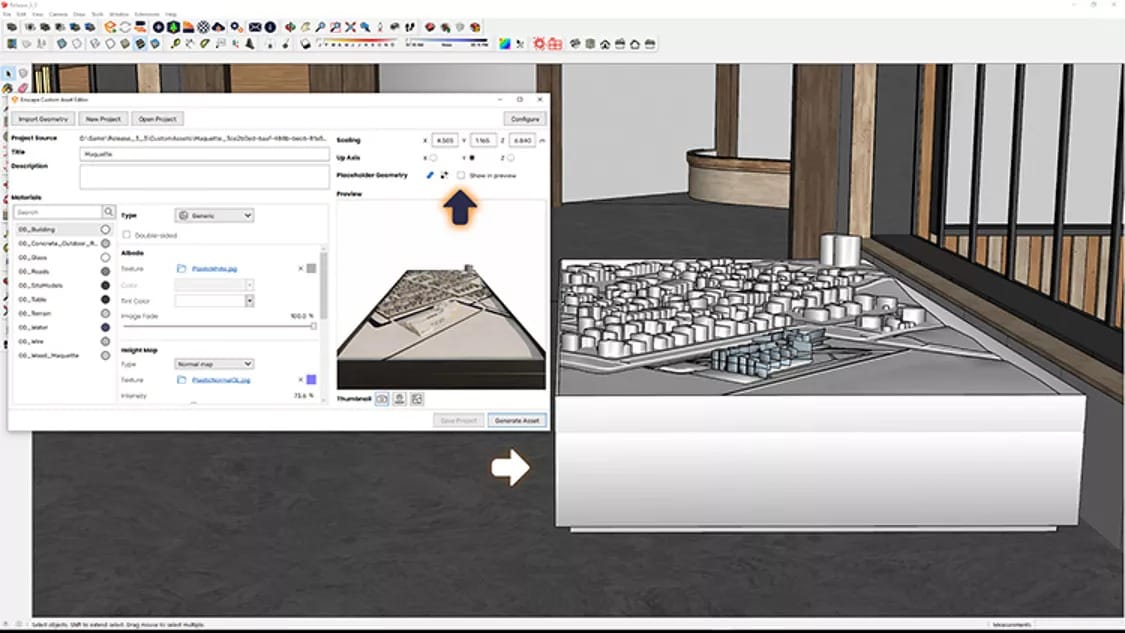
Task: Click the Enscape start render icon
Action: click(539, 44)
